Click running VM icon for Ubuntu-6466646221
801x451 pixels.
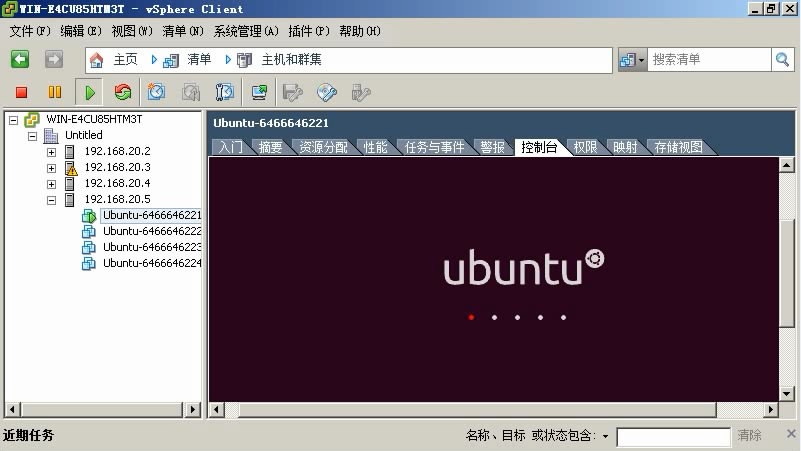coord(89,216)
